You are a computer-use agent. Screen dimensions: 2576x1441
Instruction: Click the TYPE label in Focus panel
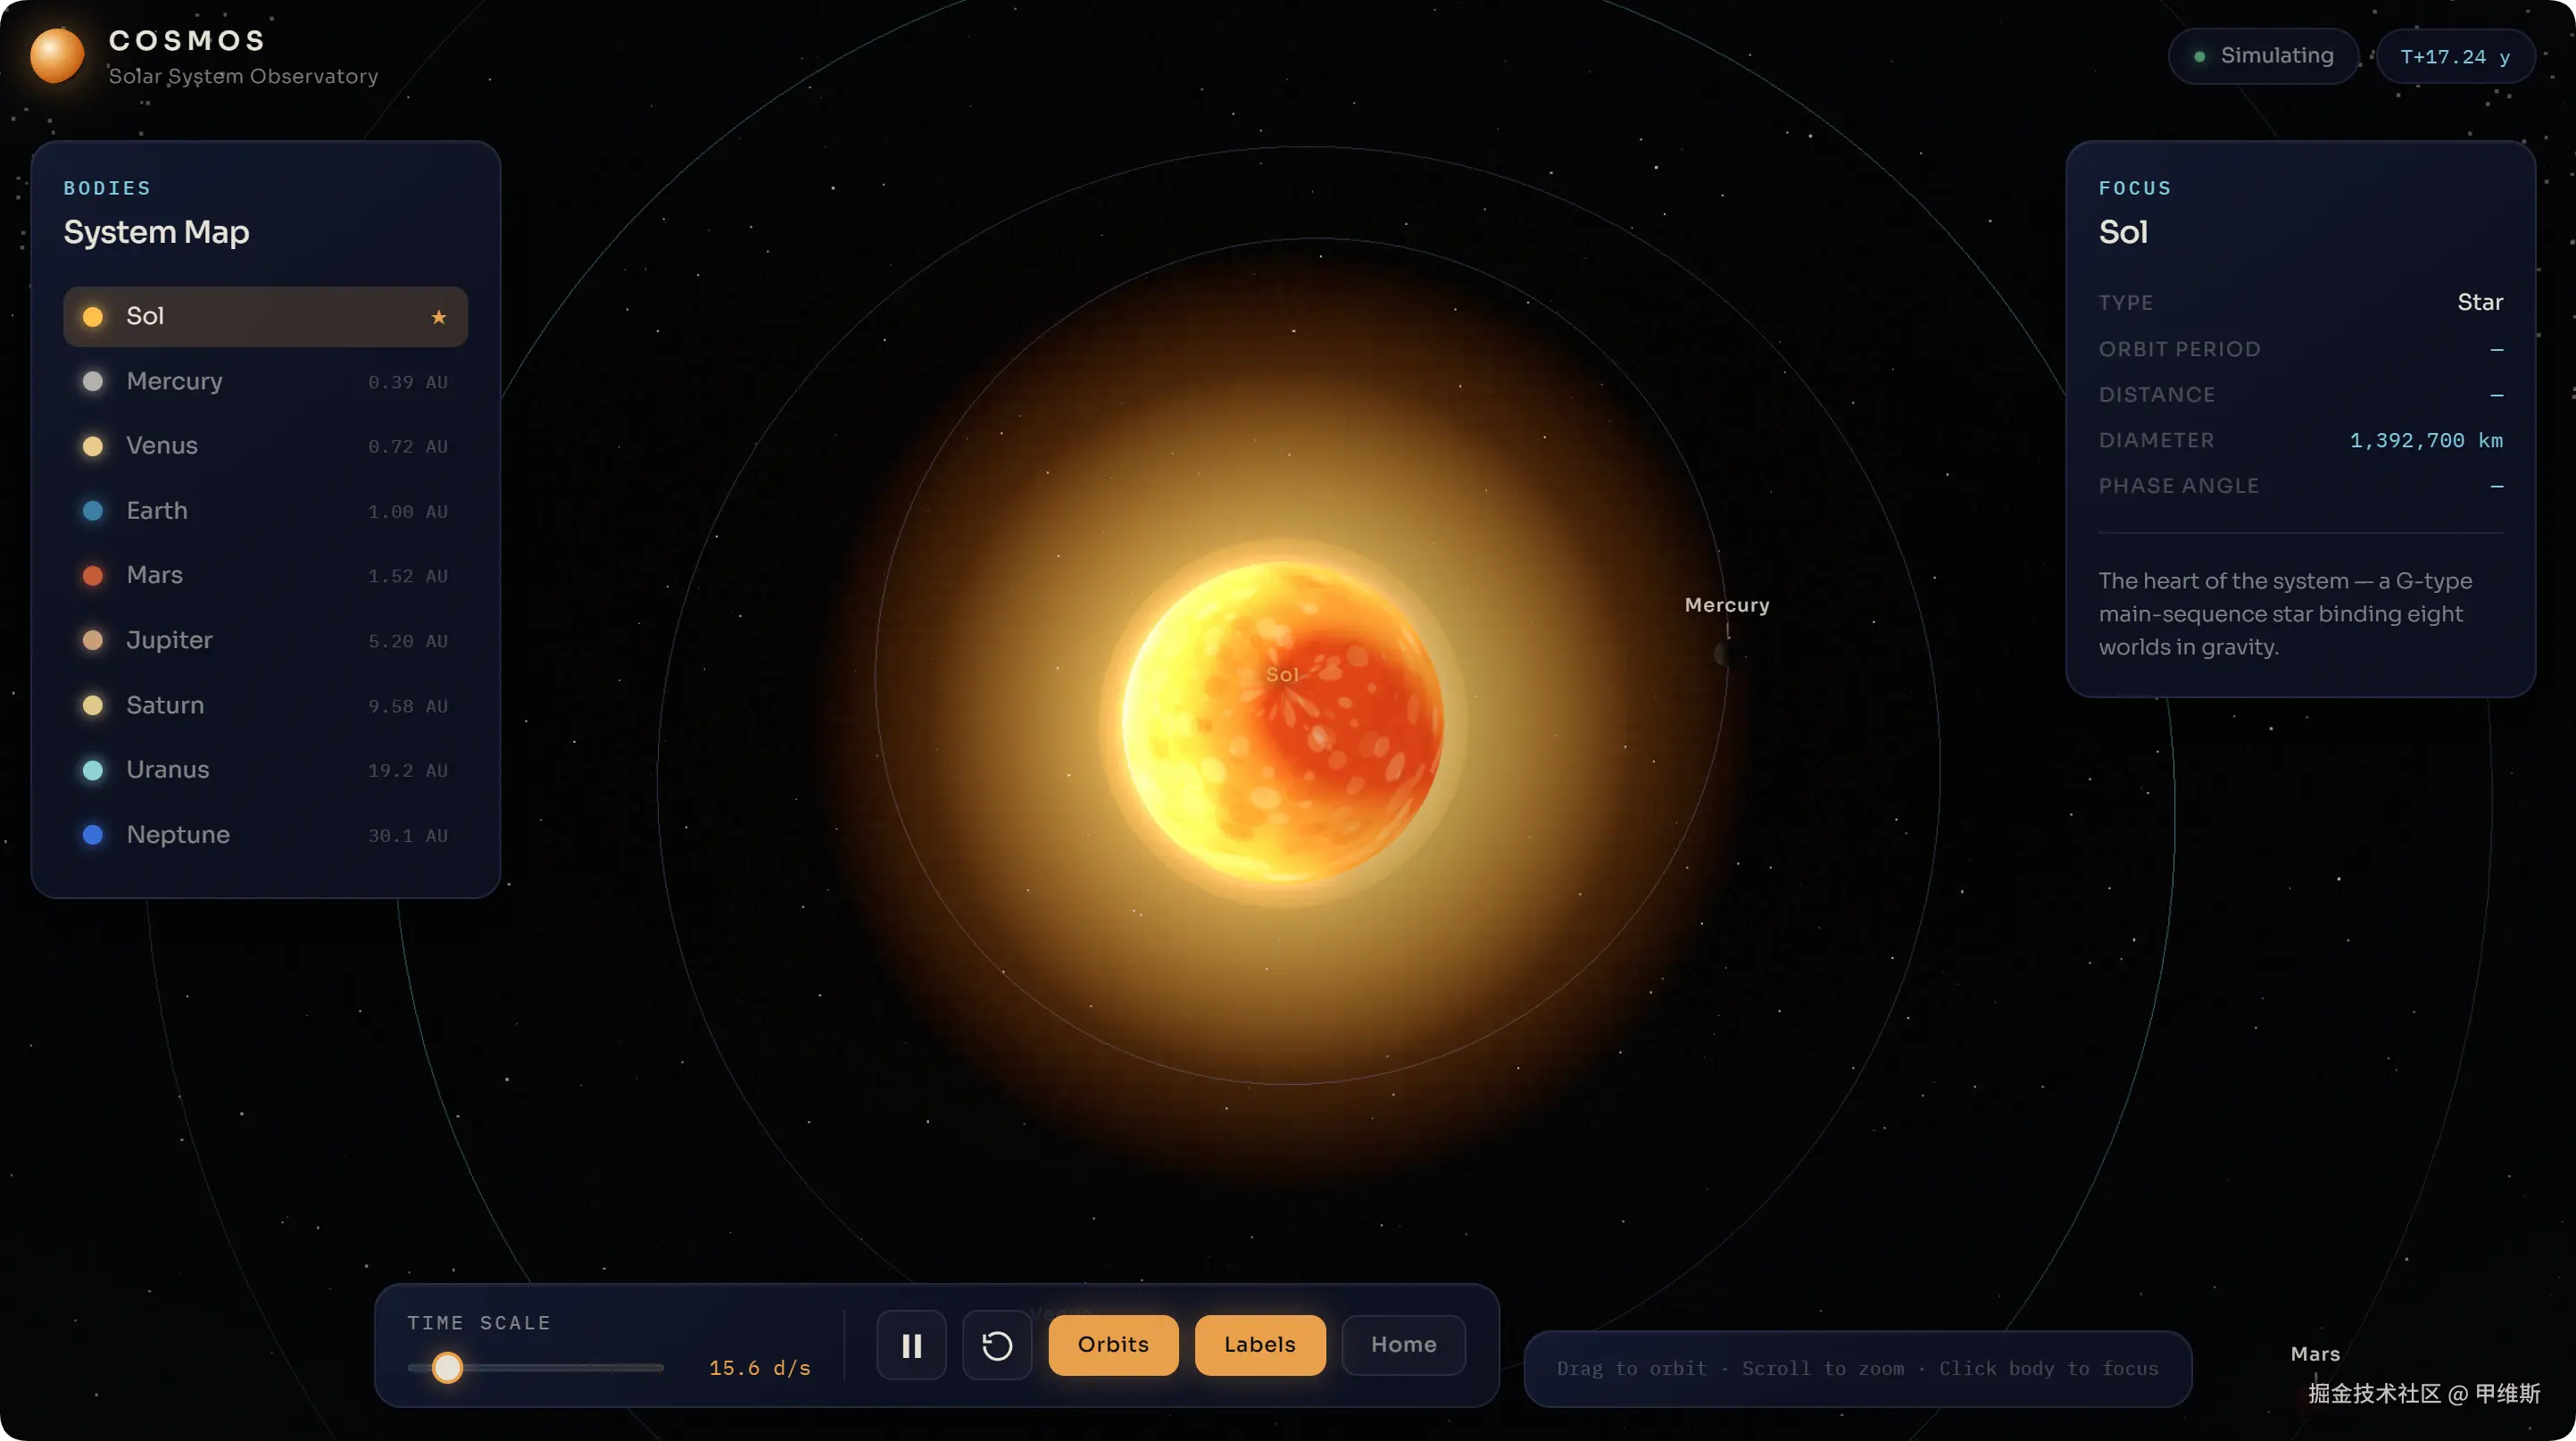pos(2125,303)
